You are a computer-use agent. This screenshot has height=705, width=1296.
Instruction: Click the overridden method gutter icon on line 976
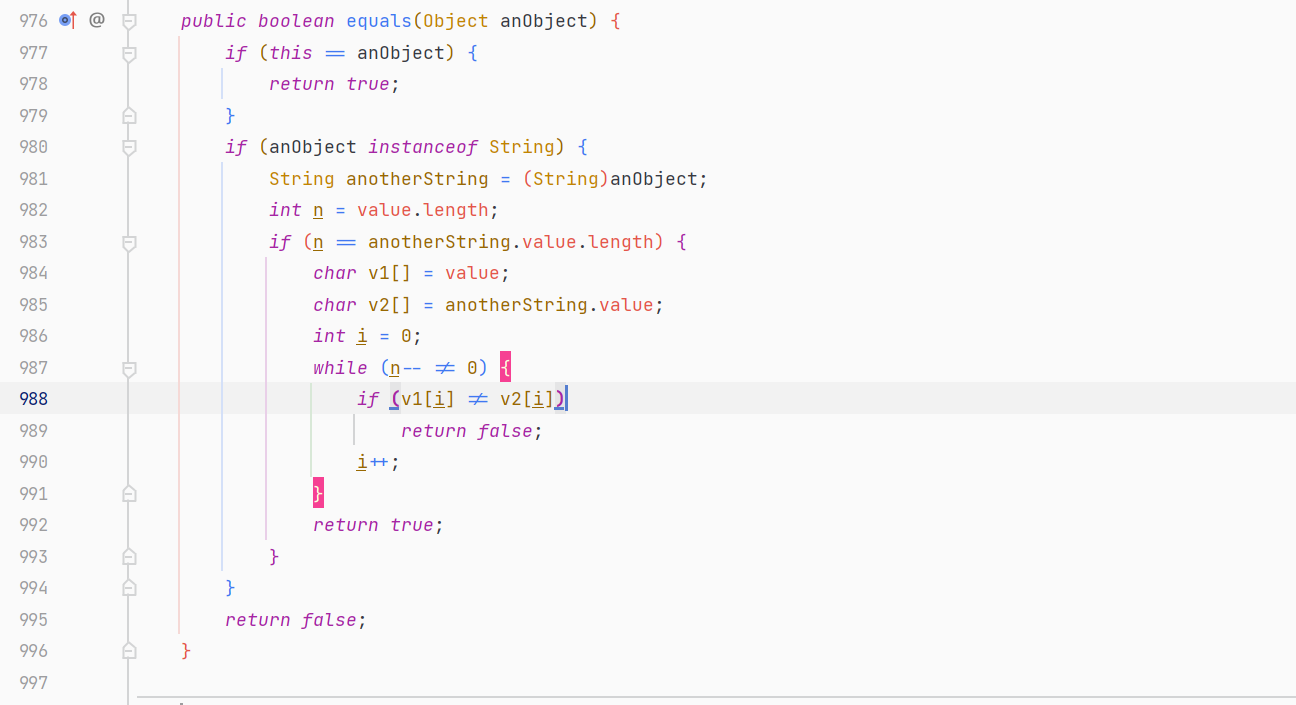click(x=68, y=19)
